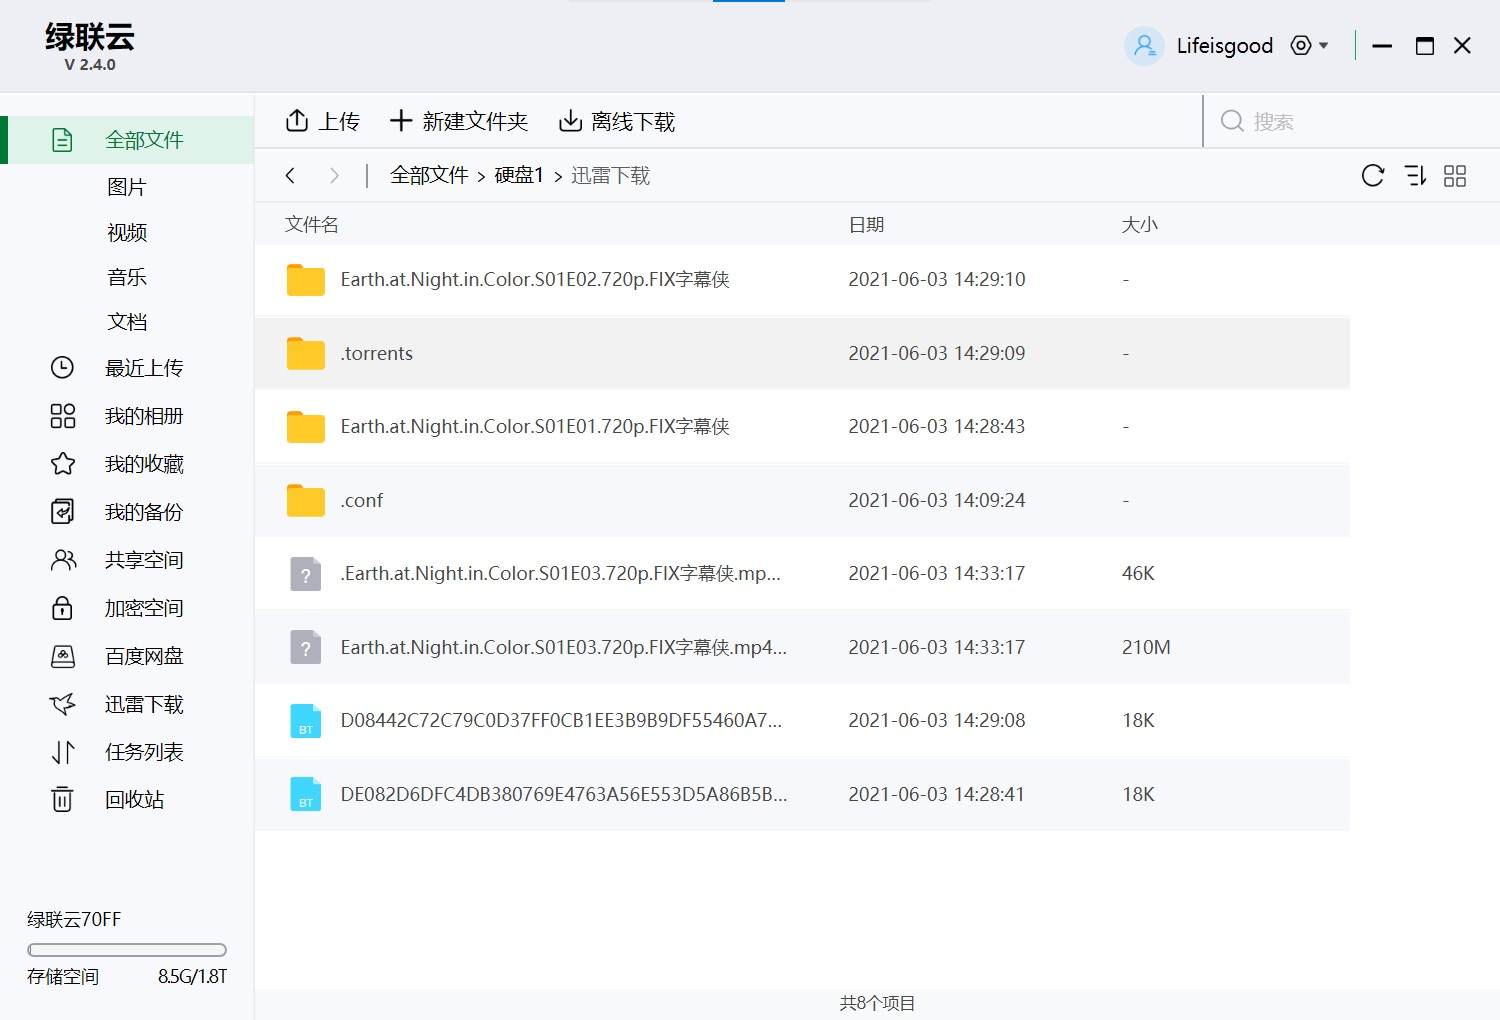Navigate to 全部文件 in breadcrumb

pos(429,175)
